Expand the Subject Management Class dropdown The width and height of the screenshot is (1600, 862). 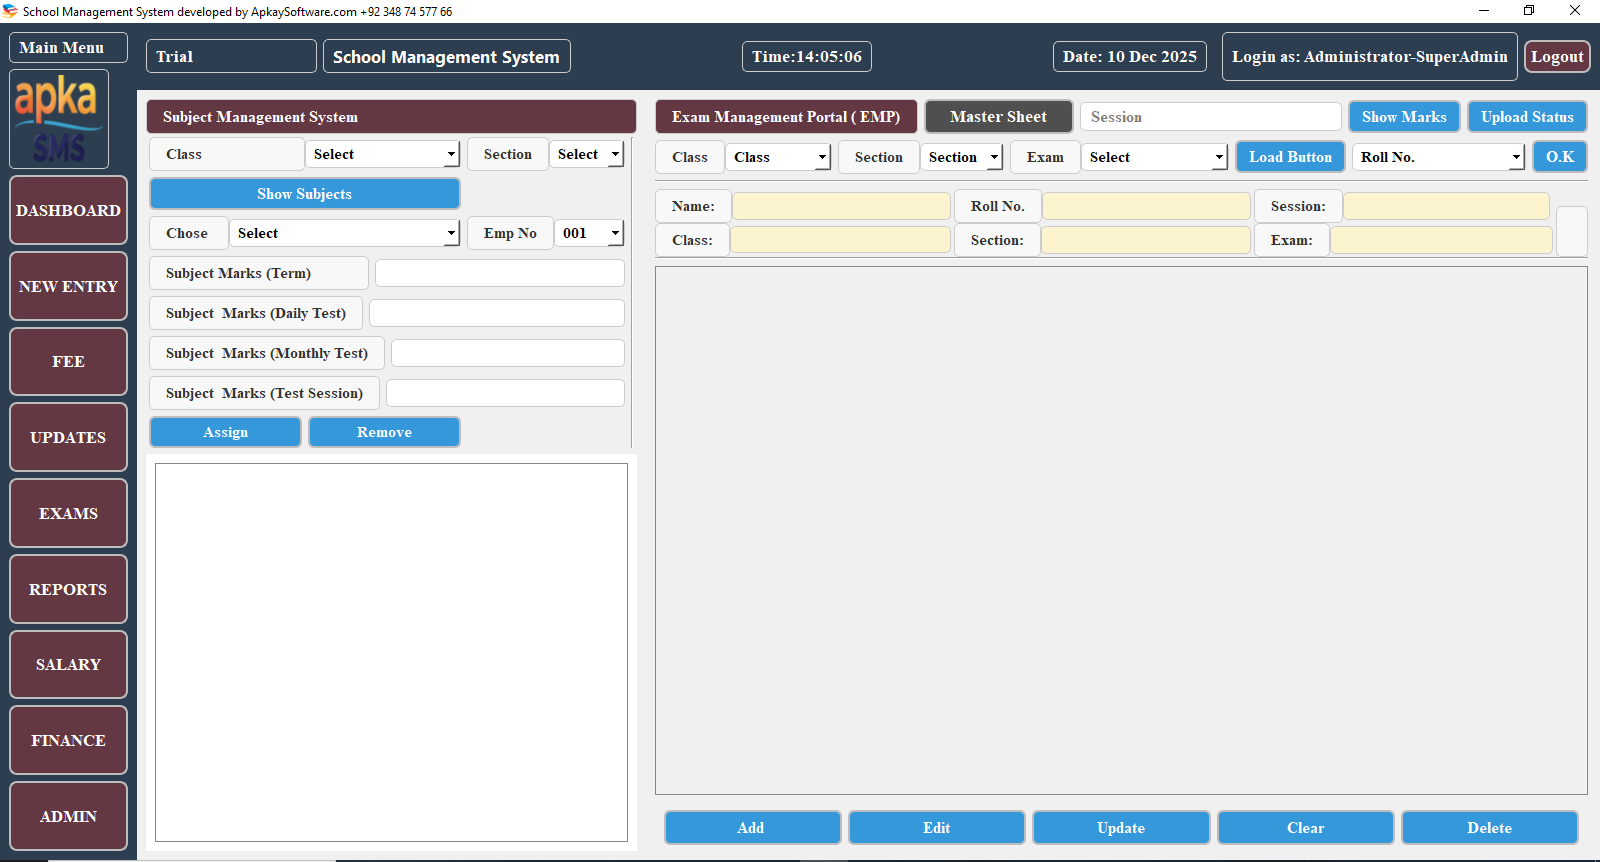point(382,154)
